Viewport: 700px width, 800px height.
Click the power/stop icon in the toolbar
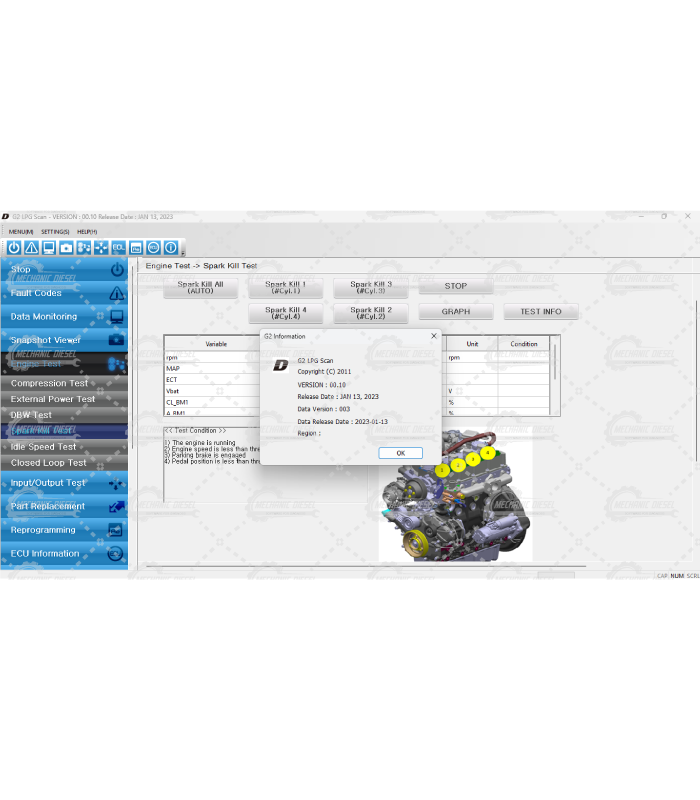coord(14,247)
